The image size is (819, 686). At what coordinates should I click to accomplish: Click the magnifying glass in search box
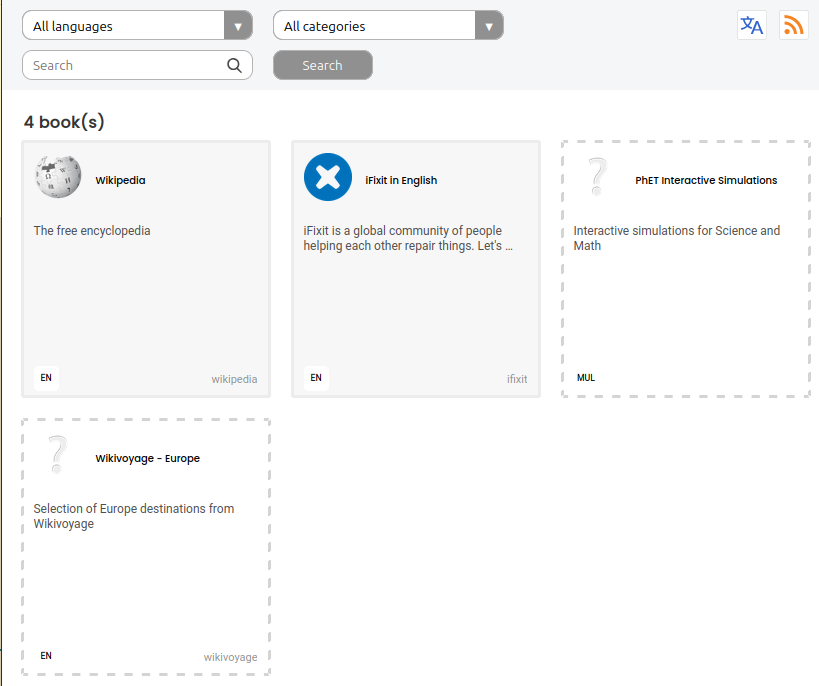coord(234,65)
